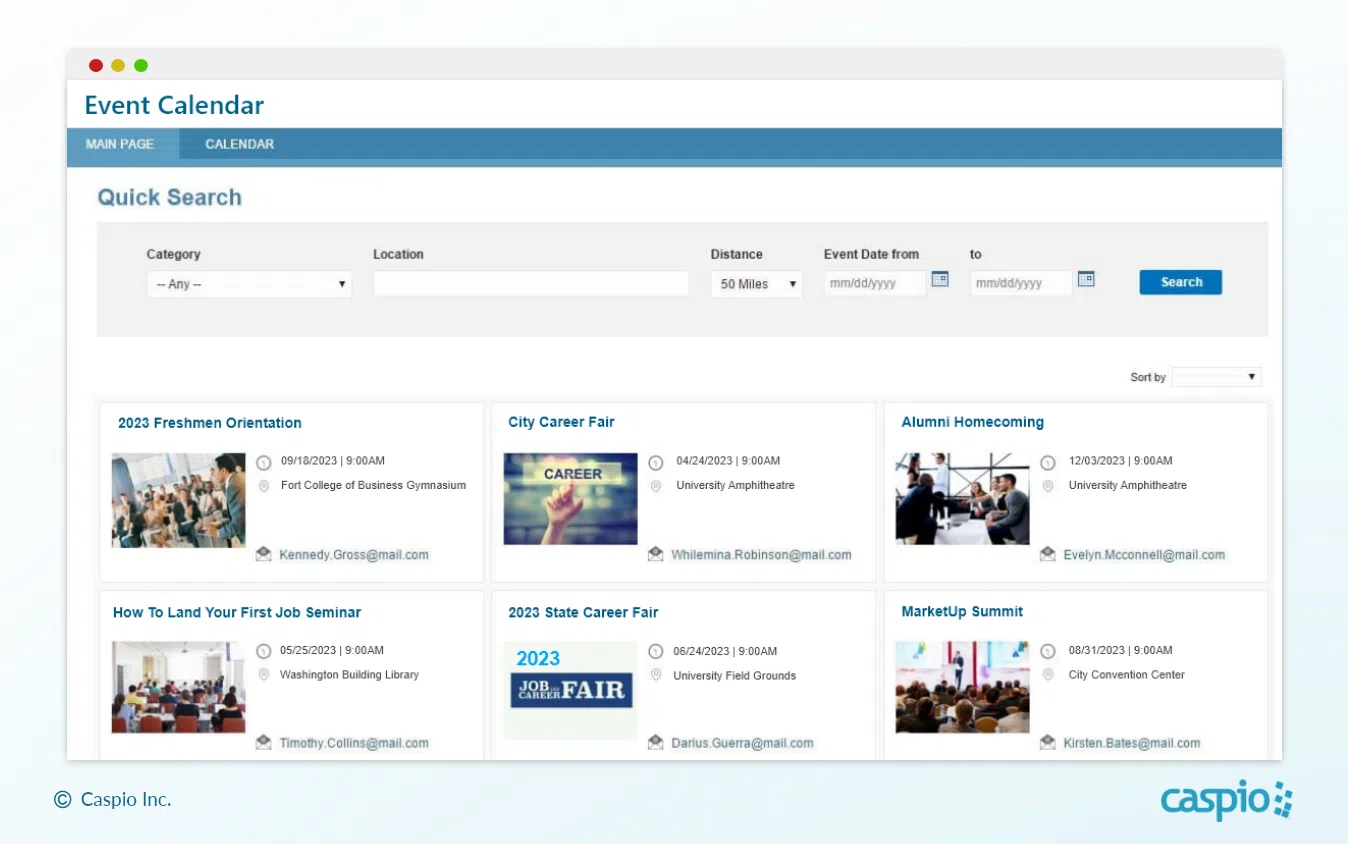Open the How To Land Your First Job Seminar

pyautogui.click(x=237, y=612)
